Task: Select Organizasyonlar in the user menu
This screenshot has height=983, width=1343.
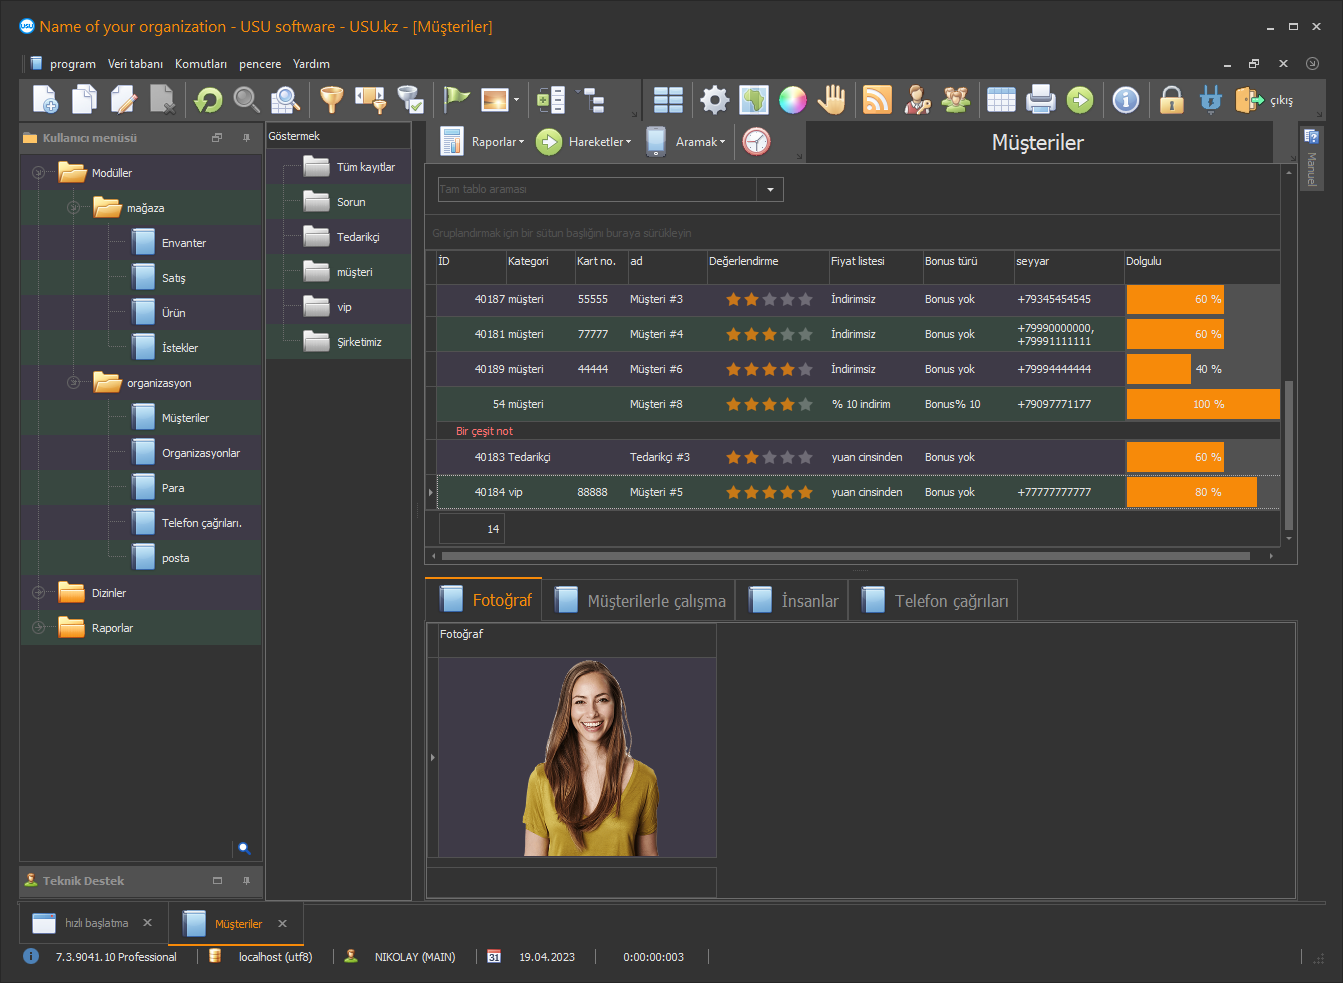Action: [200, 453]
